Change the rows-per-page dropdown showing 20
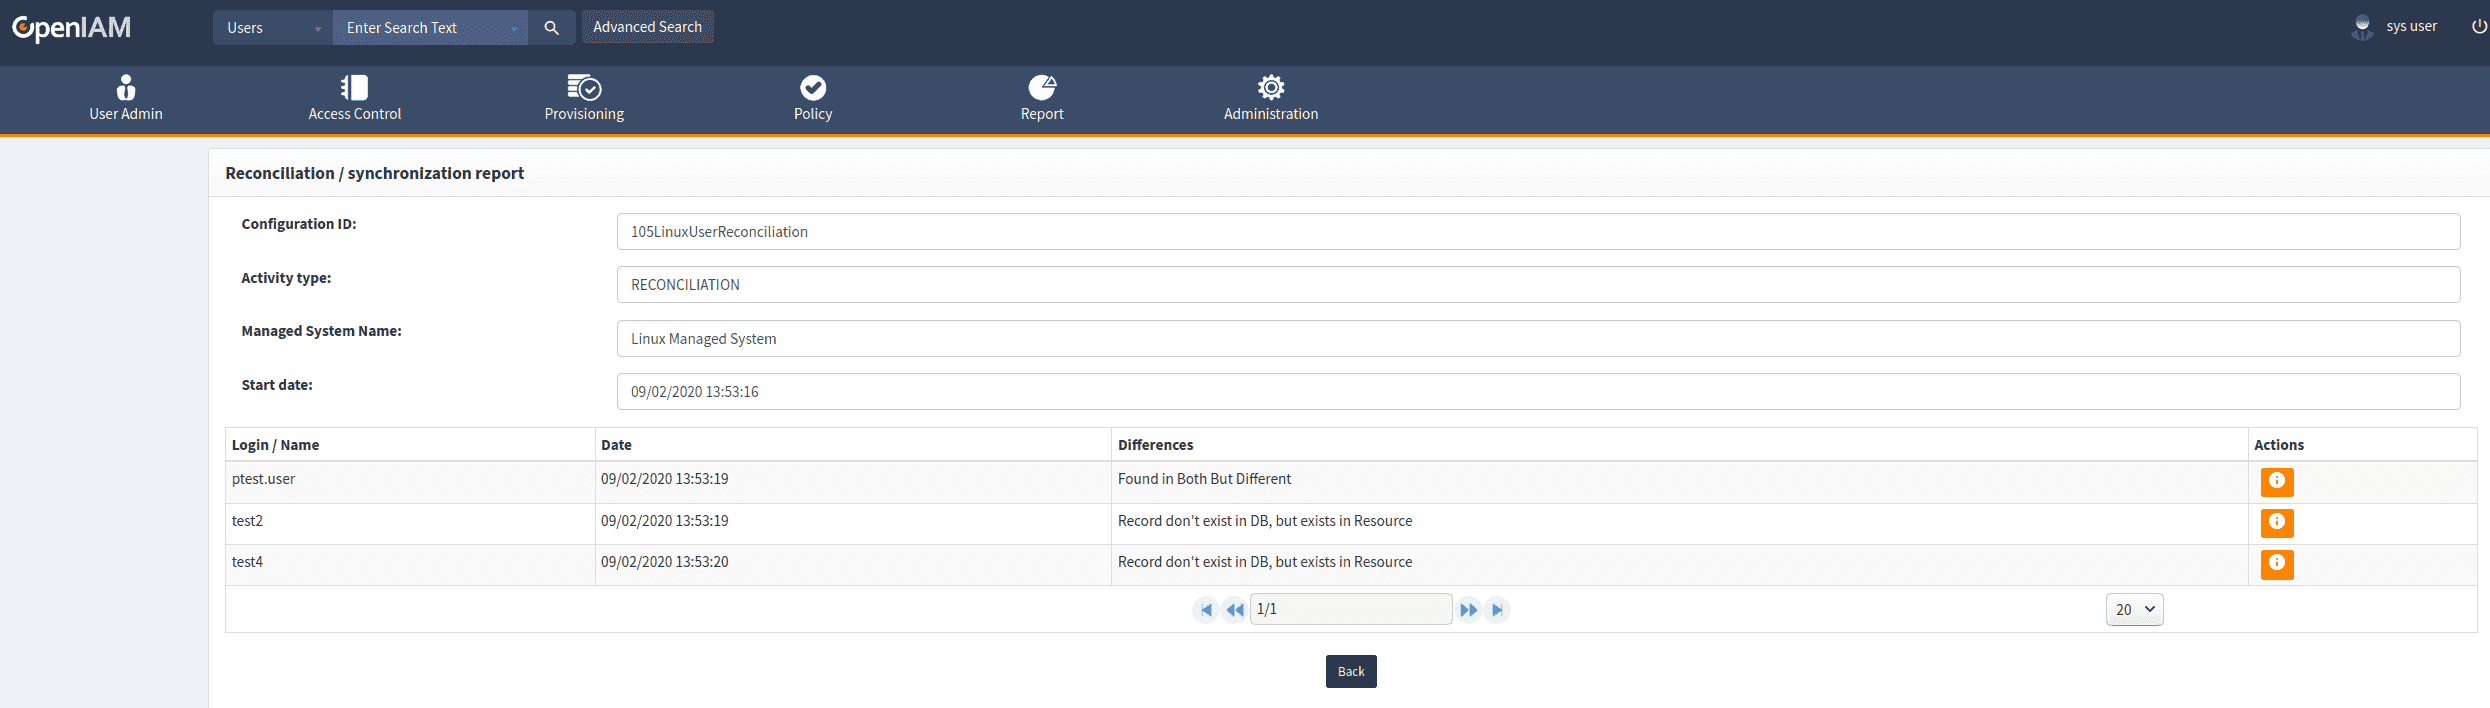The height and width of the screenshot is (708, 2490). [x=2134, y=610]
